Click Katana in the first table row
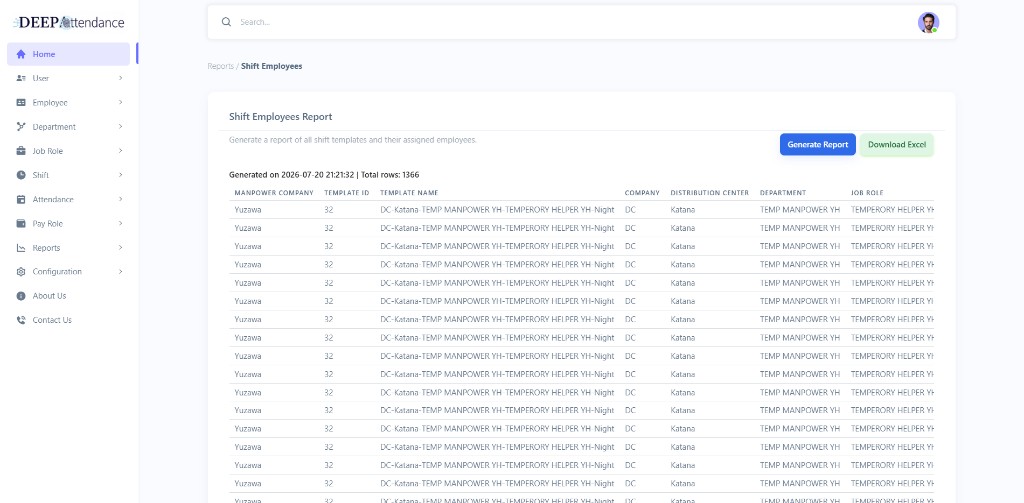 tap(682, 210)
